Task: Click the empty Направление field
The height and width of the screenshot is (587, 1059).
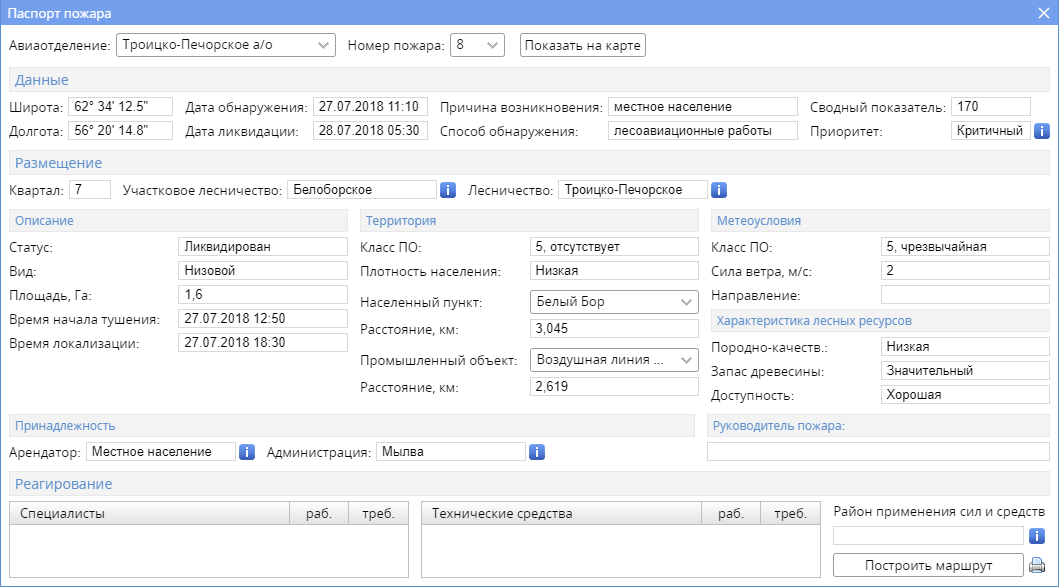Action: pos(965,295)
